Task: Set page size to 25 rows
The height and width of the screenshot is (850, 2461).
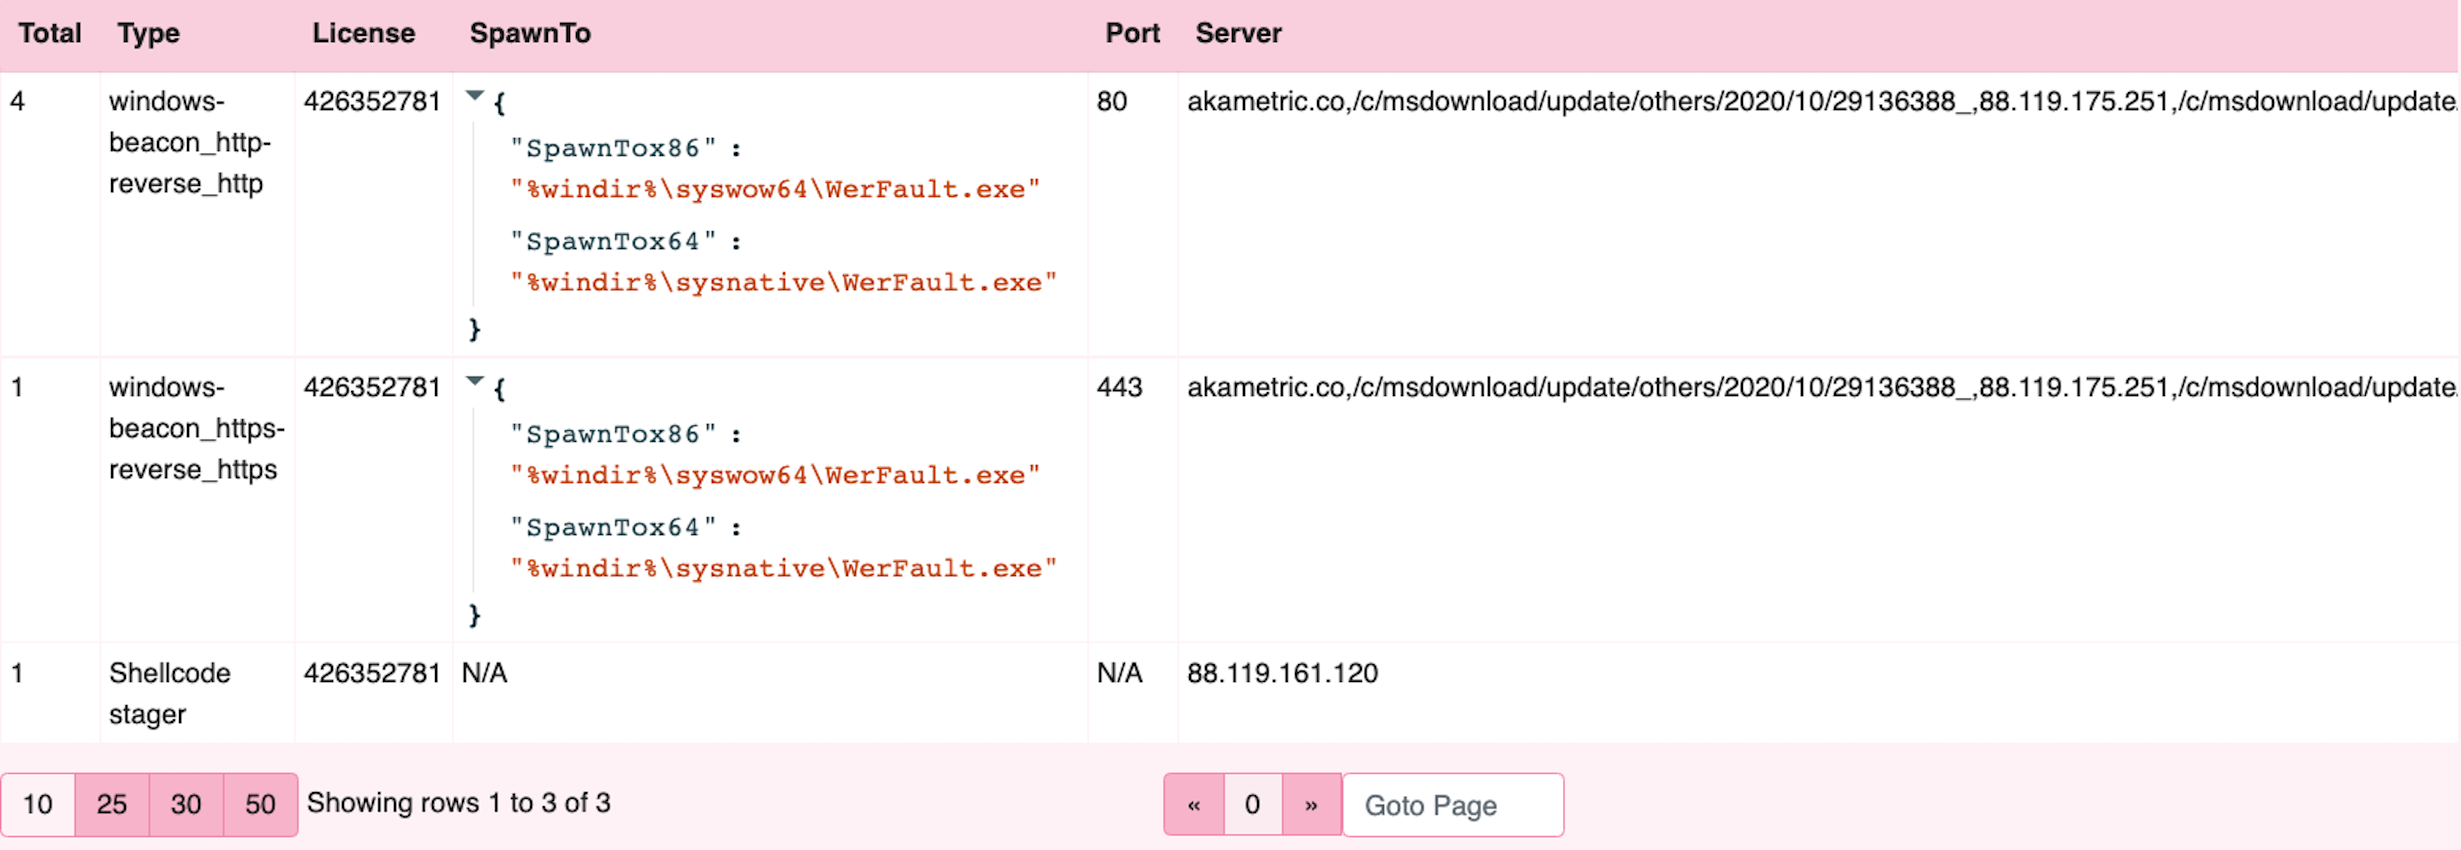Action: pos(112,804)
